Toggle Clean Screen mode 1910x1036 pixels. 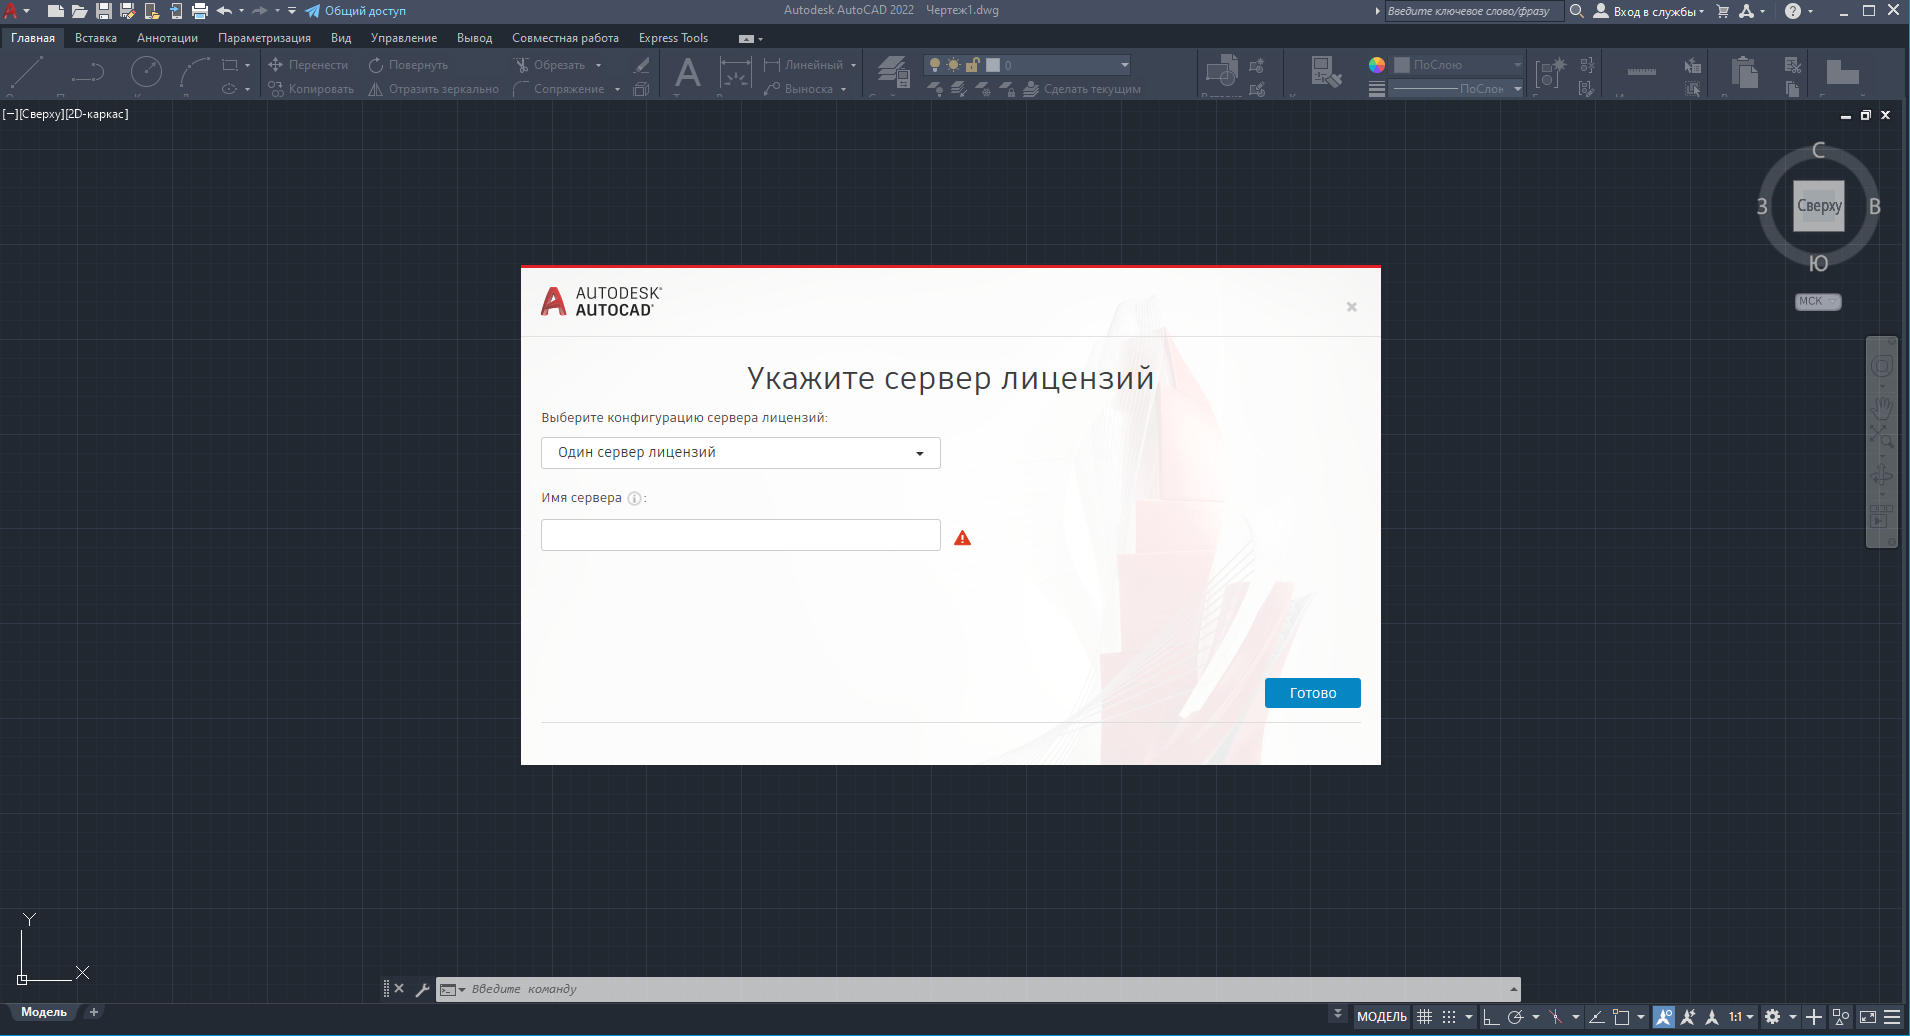(x=1867, y=1017)
